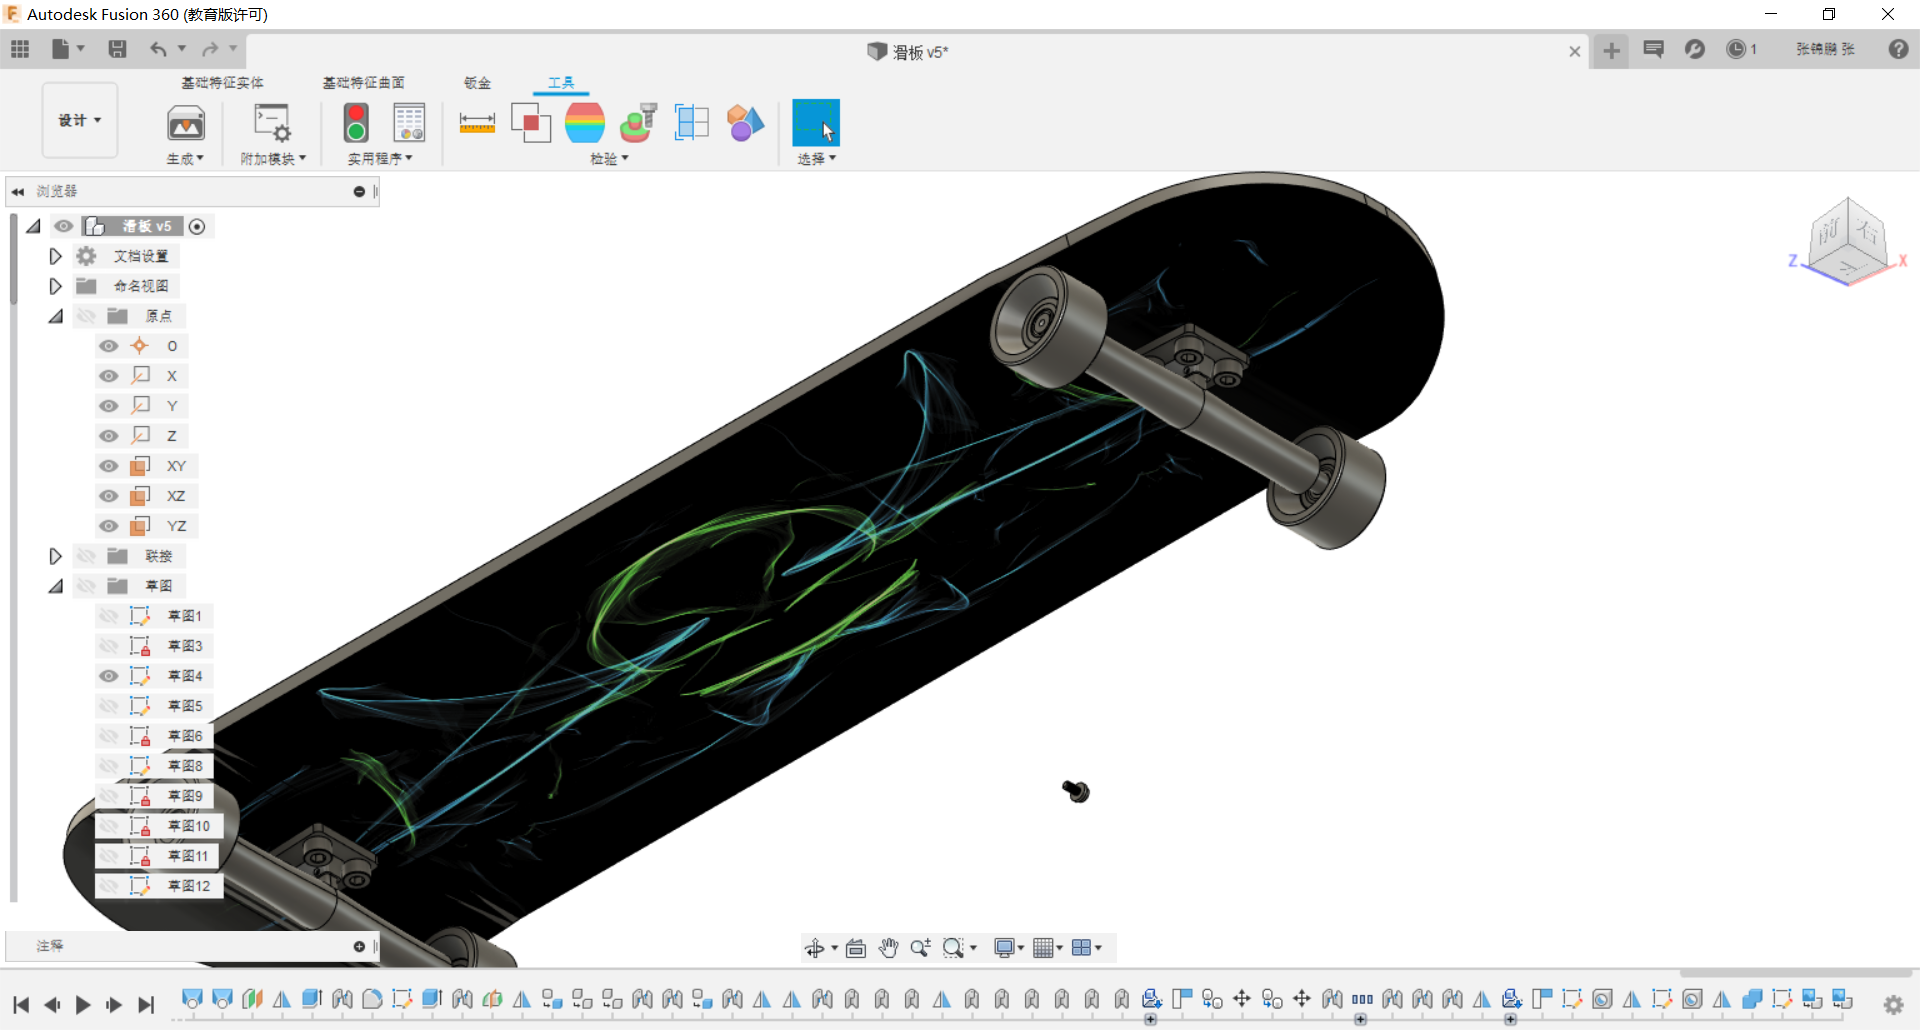Open the Zebra/curvature analysis striped icon
The height and width of the screenshot is (1030, 1920).
pos(585,123)
